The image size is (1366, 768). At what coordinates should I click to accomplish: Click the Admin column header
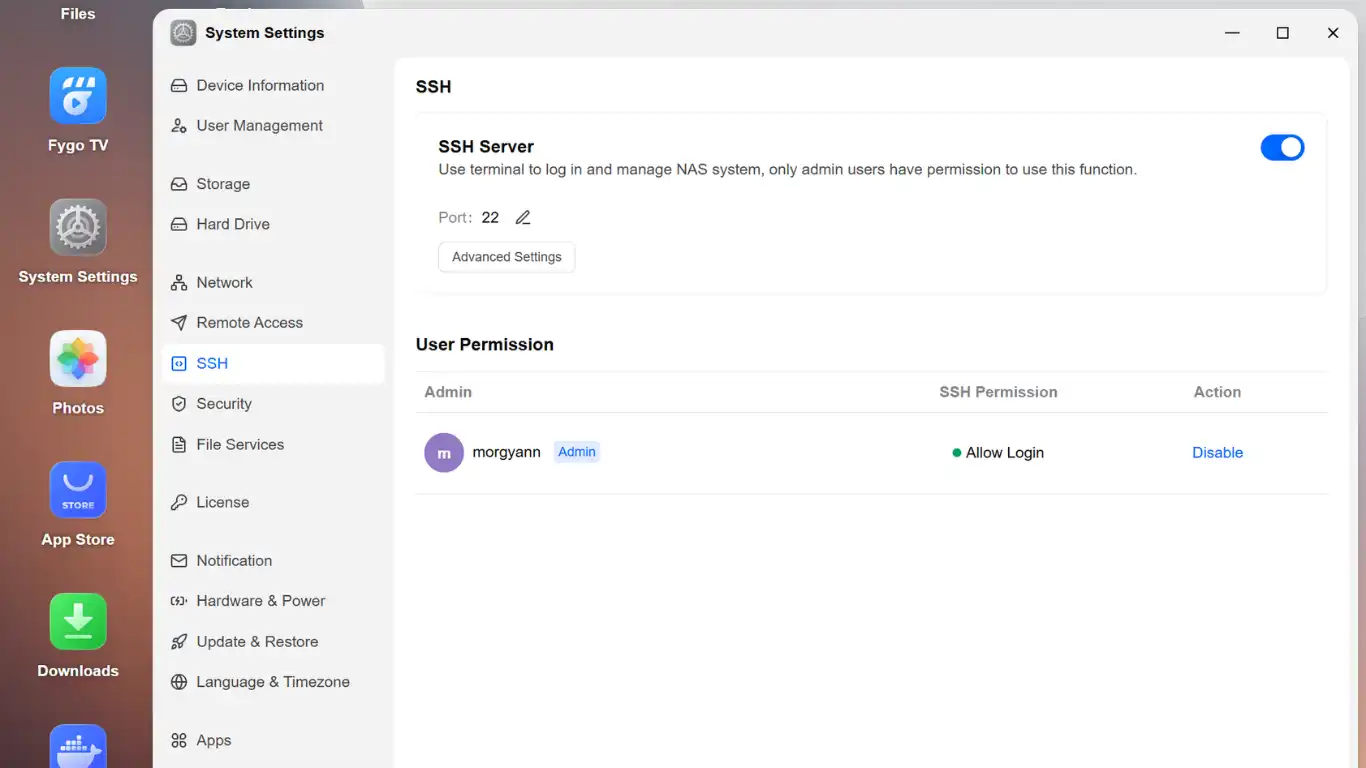[448, 392]
